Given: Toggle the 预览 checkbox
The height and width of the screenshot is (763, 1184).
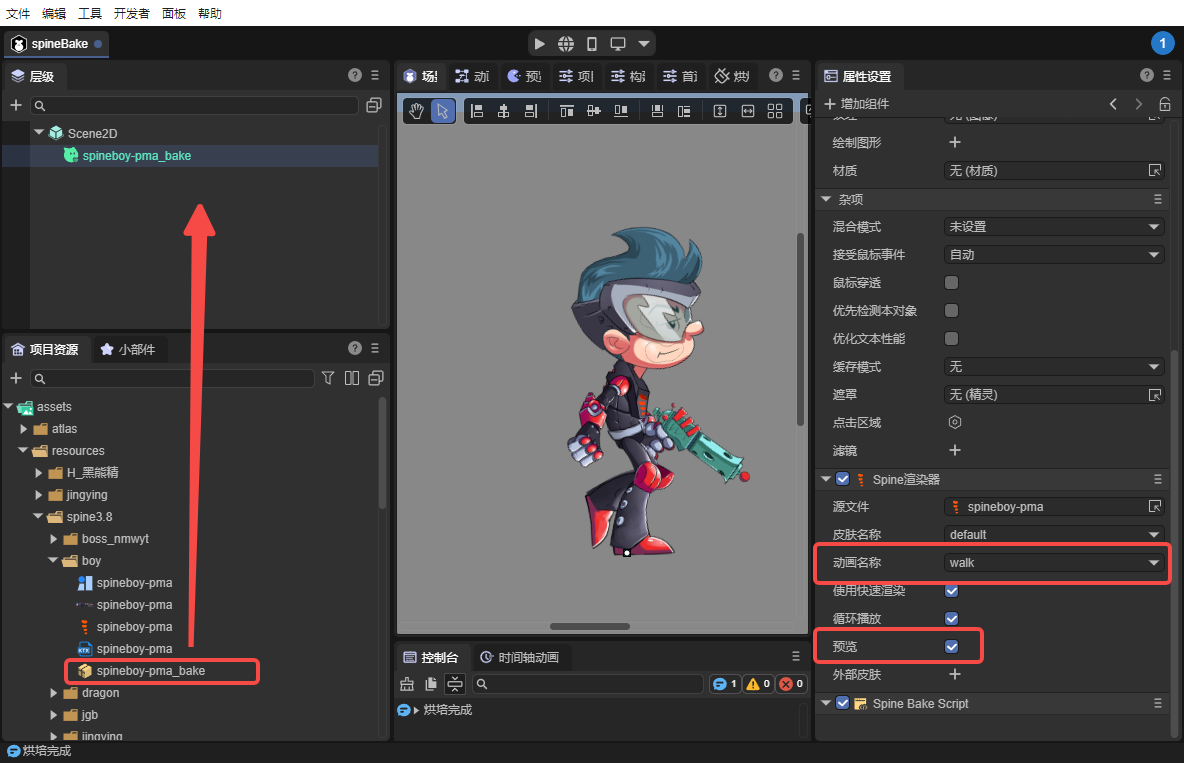Looking at the screenshot, I should point(952,647).
